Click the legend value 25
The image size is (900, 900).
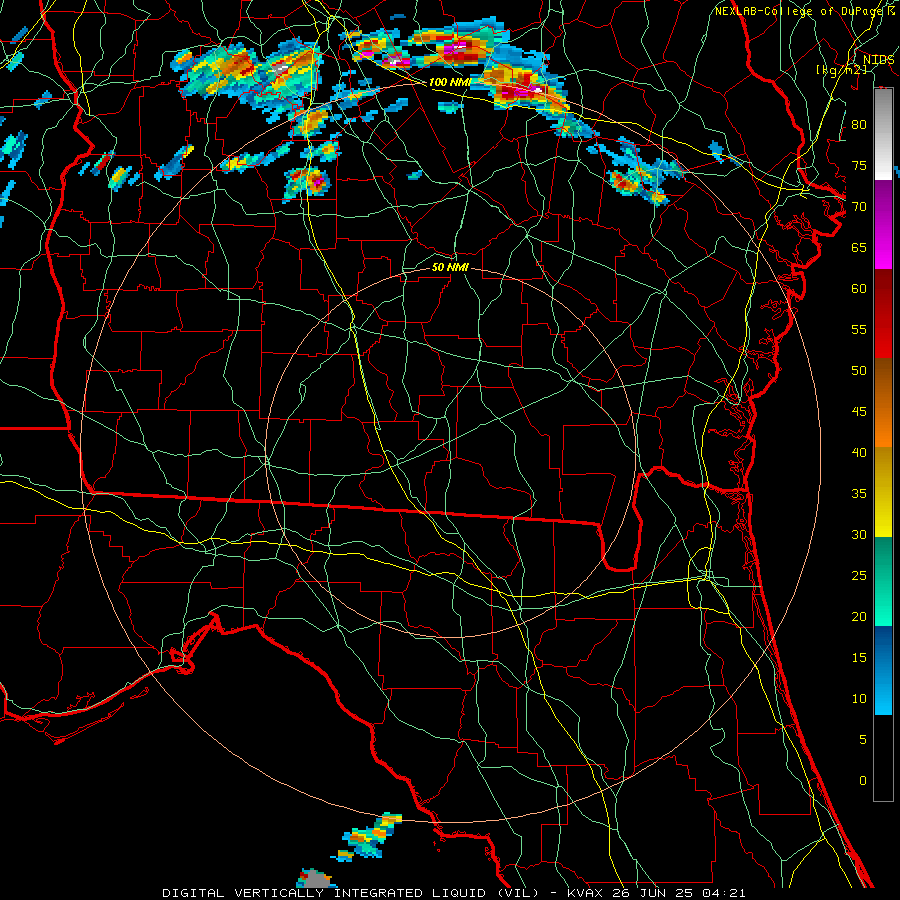click(x=859, y=576)
